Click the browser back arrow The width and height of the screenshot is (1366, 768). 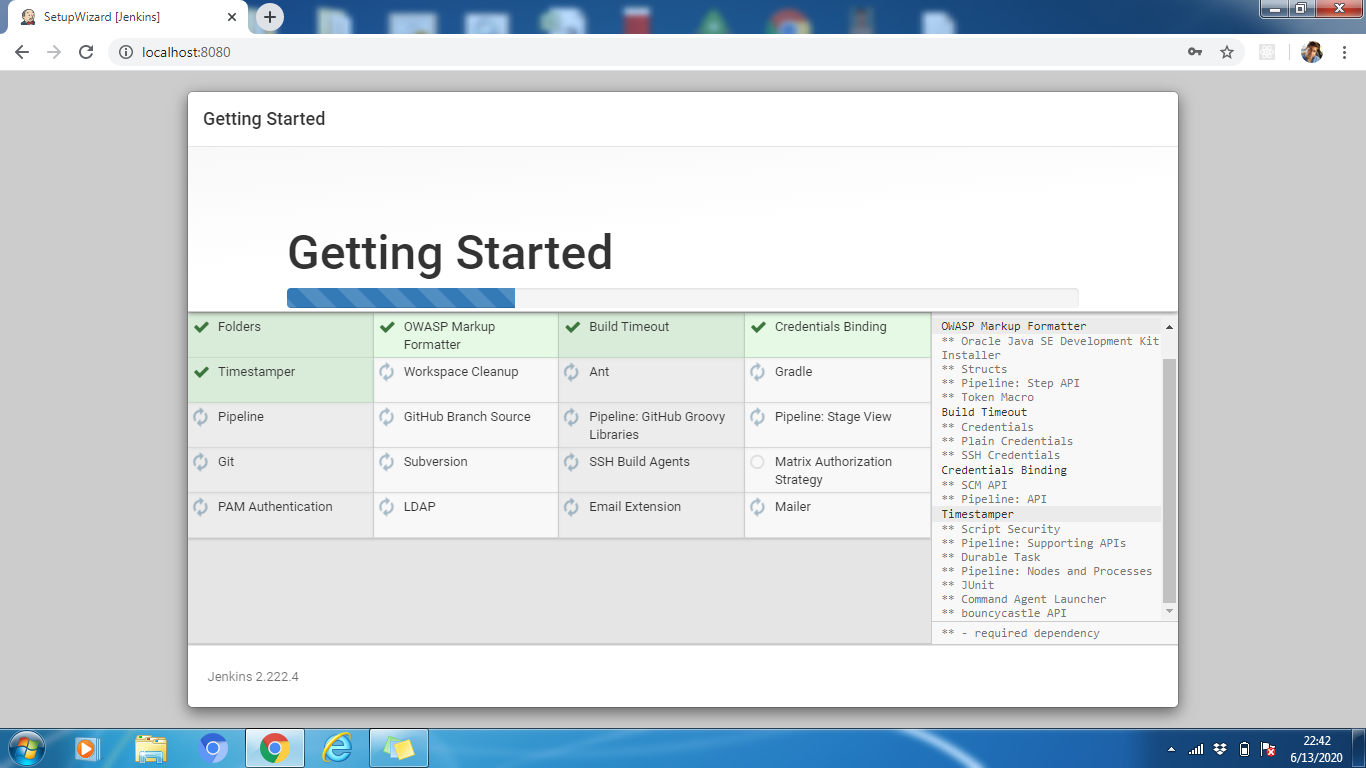pyautogui.click(x=22, y=52)
